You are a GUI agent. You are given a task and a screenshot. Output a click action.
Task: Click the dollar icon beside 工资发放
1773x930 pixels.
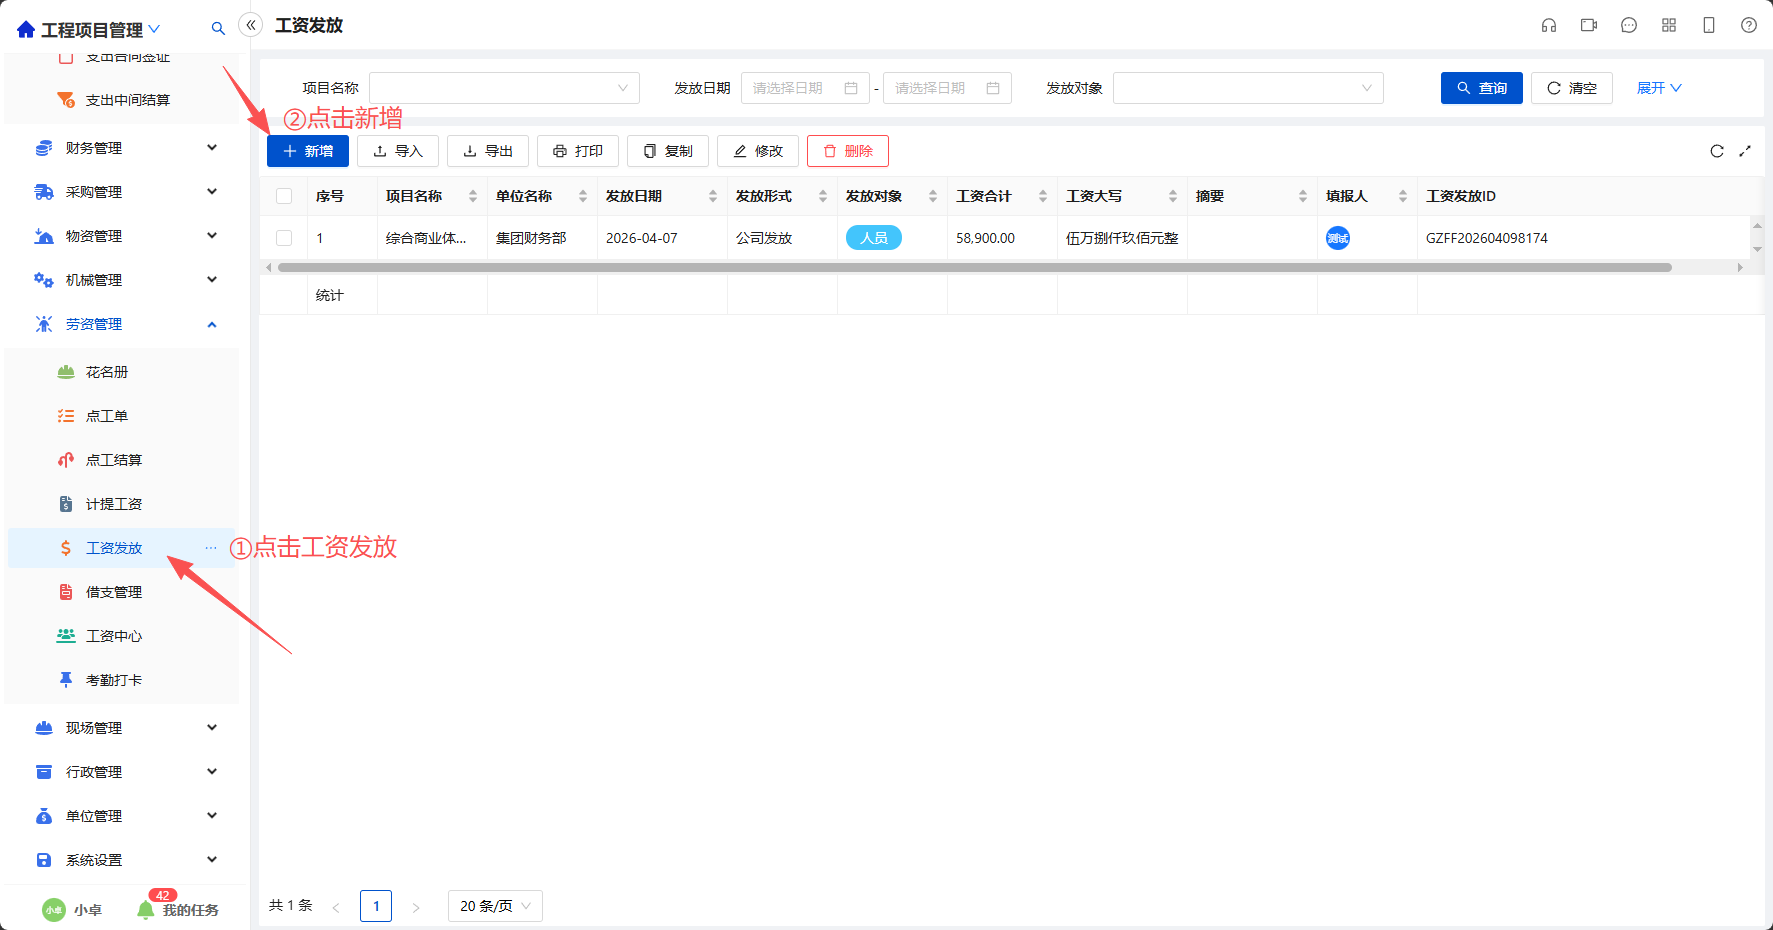[66, 548]
